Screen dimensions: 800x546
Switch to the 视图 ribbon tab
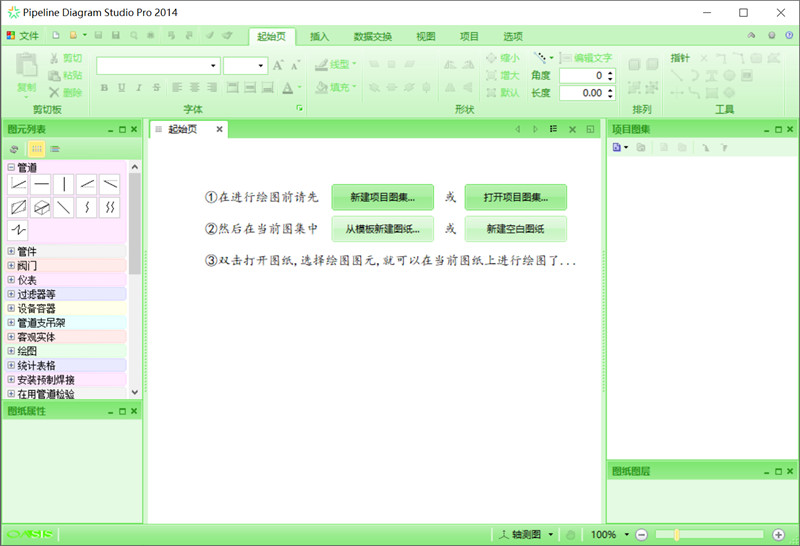[x=426, y=36]
